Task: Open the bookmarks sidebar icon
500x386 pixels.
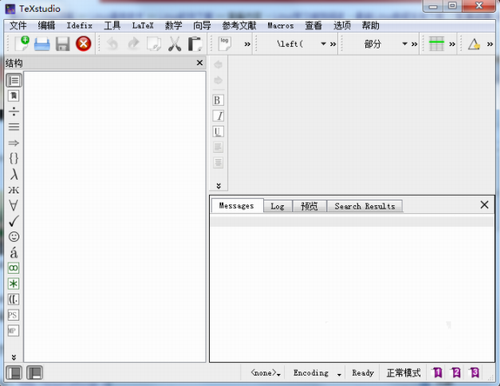Action: tap(14, 96)
